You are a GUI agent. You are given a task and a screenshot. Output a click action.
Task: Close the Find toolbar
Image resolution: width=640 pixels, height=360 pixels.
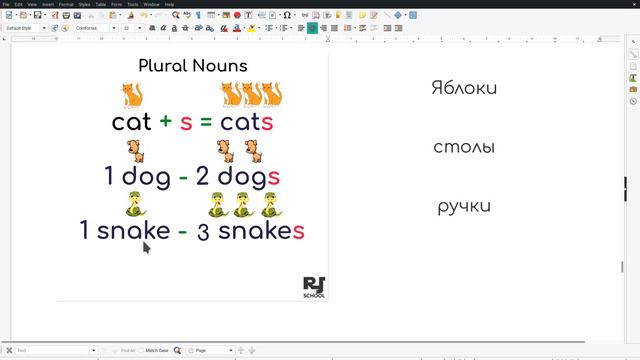[9, 350]
